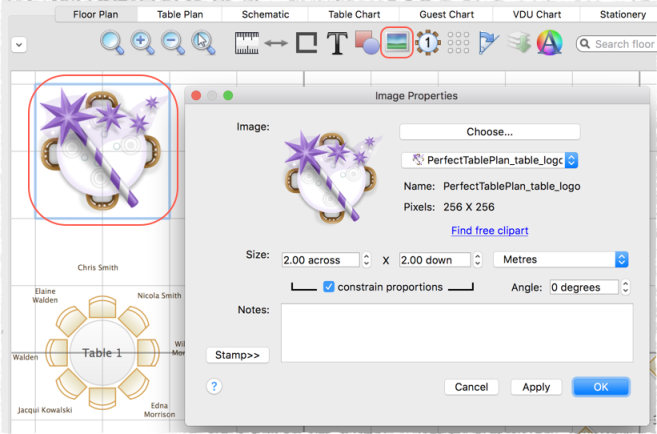
Task: Select the room outline rectangle tool
Action: 306,43
